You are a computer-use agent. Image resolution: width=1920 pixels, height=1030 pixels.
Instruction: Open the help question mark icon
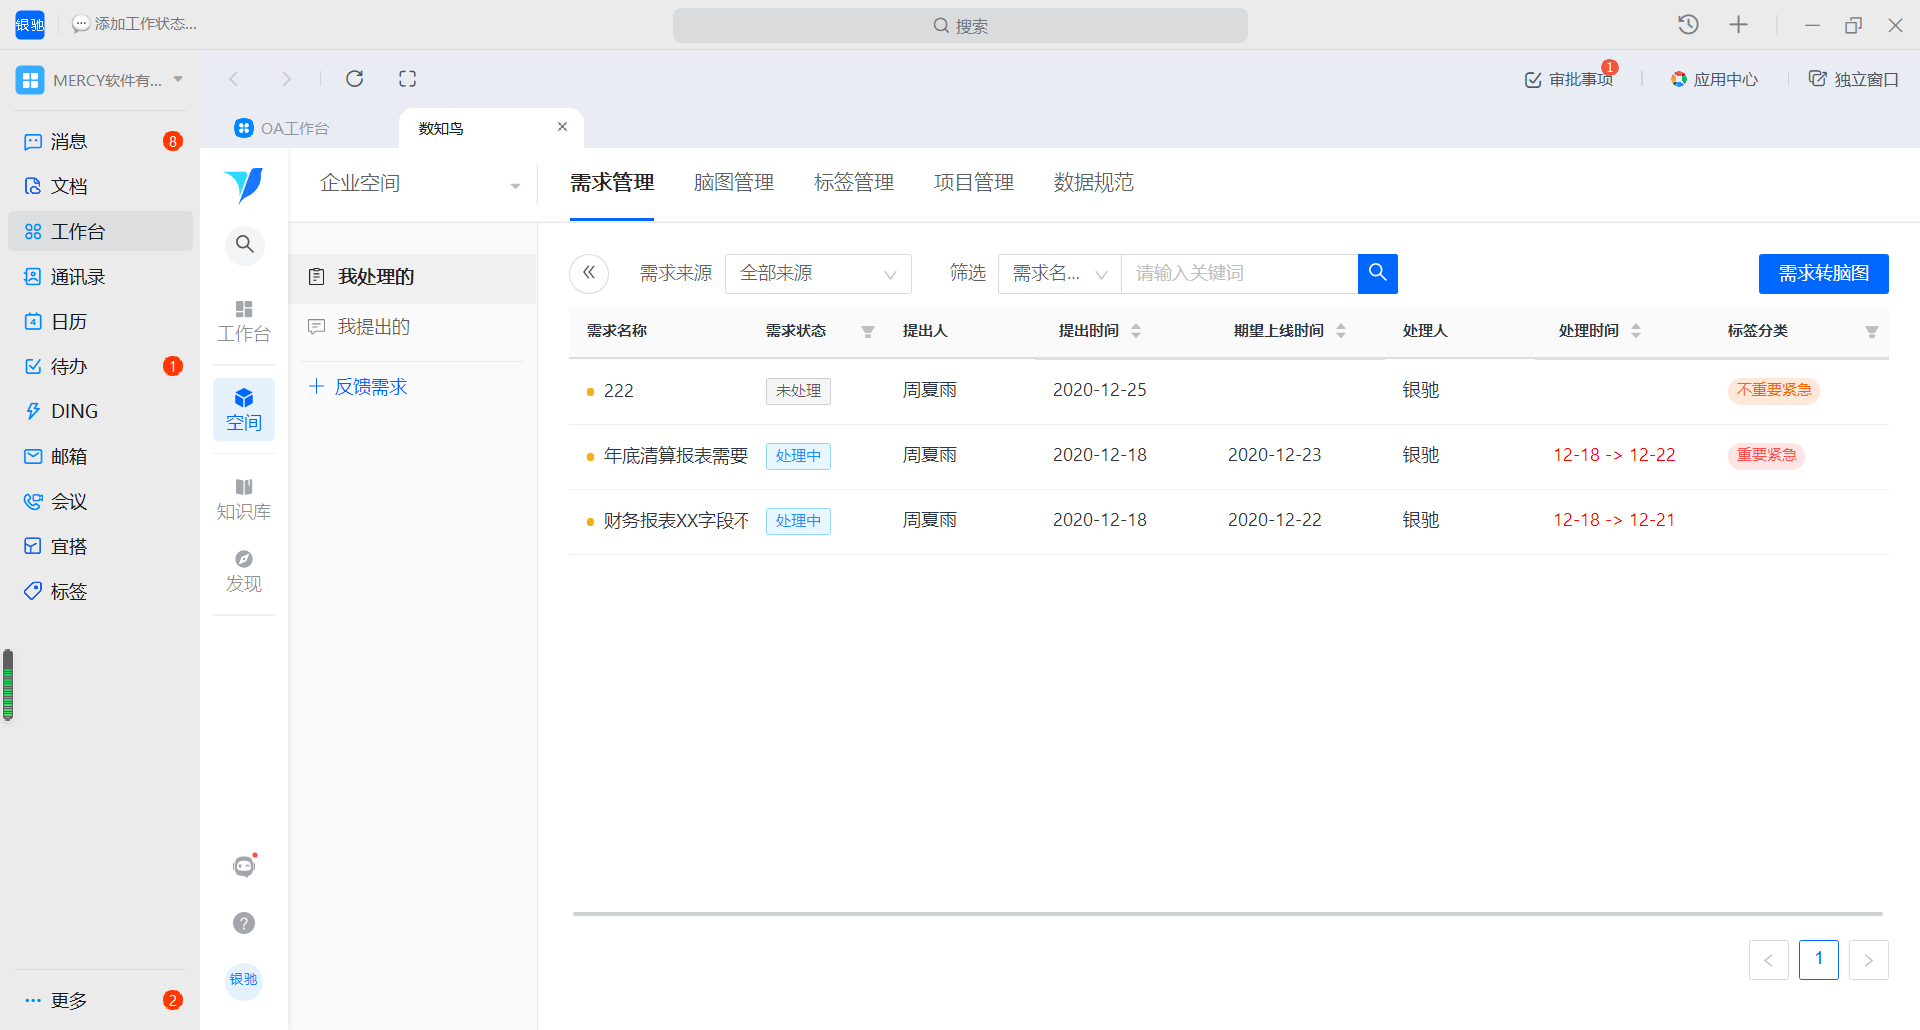tap(244, 923)
